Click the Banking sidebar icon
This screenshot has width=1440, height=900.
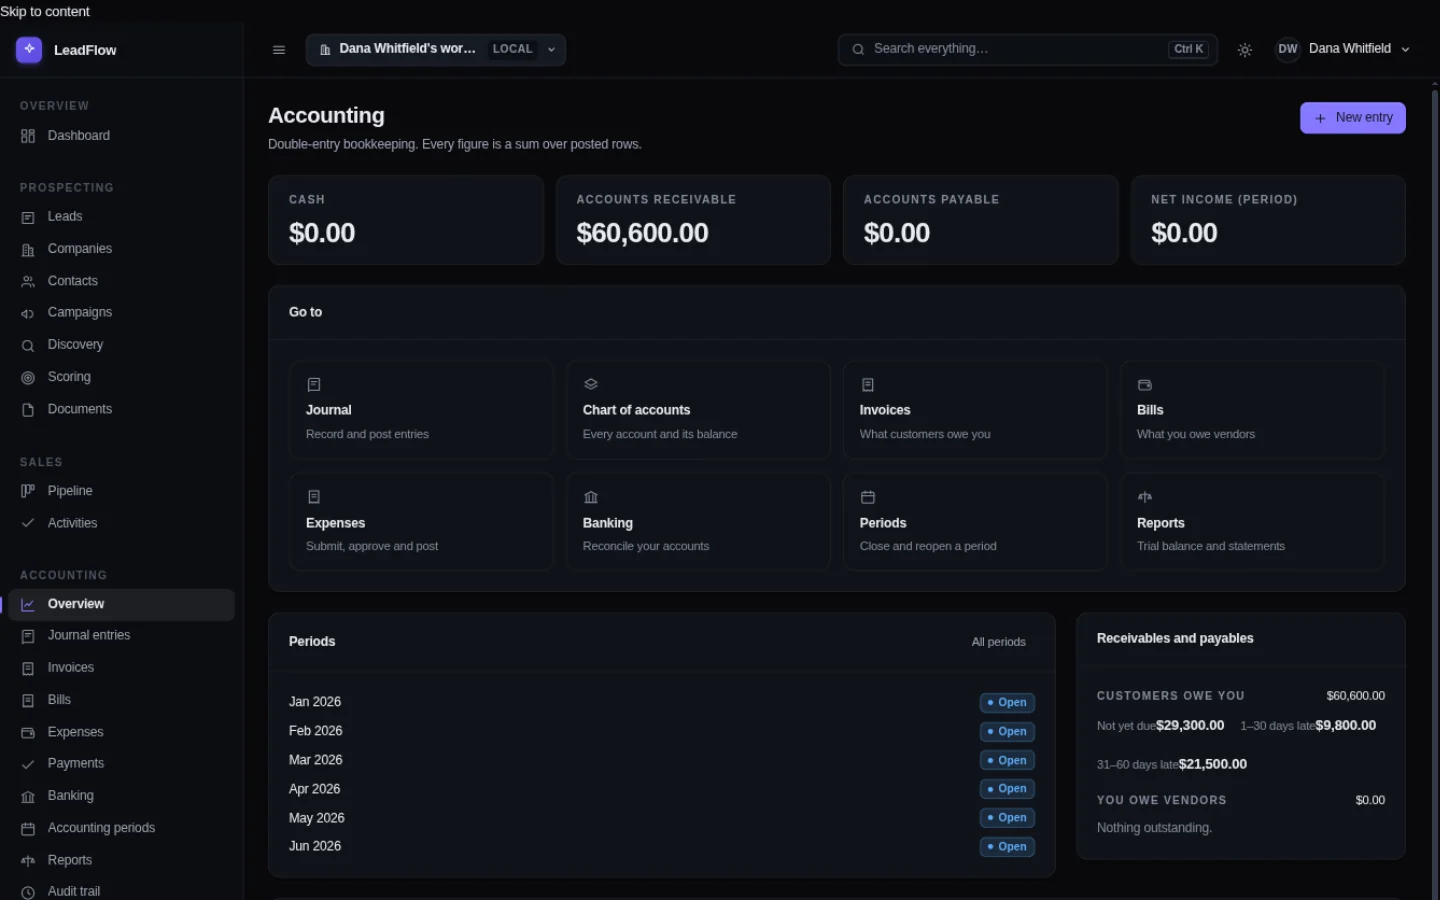click(28, 796)
